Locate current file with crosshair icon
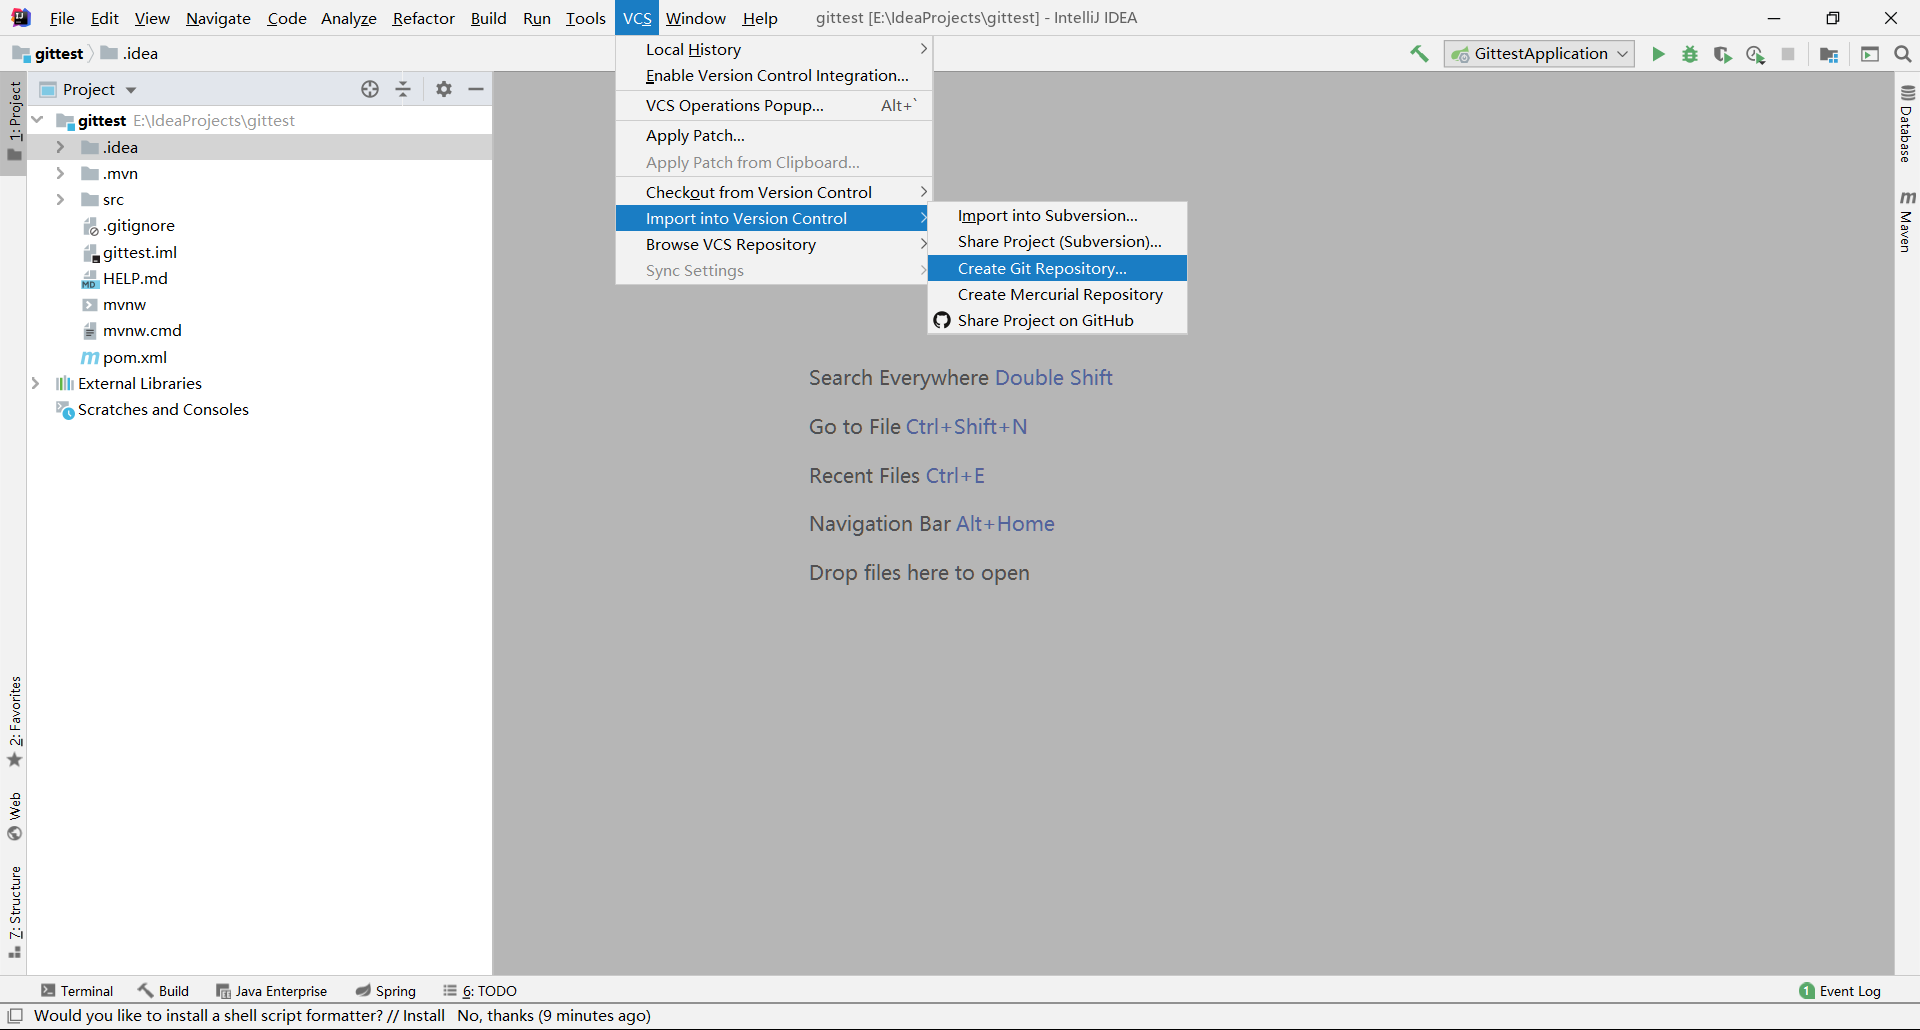This screenshot has height=1030, width=1920. [370, 89]
